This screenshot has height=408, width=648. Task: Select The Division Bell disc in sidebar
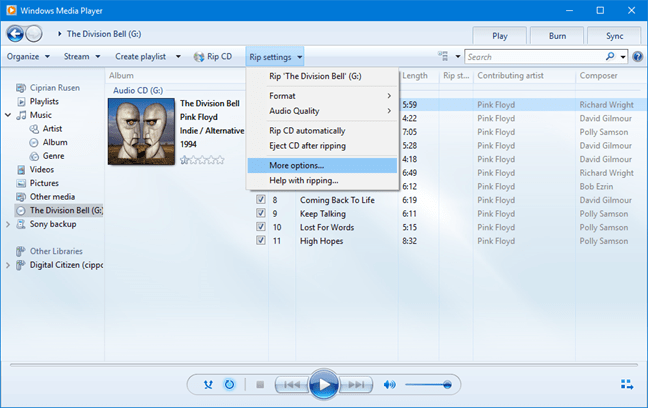point(59,210)
